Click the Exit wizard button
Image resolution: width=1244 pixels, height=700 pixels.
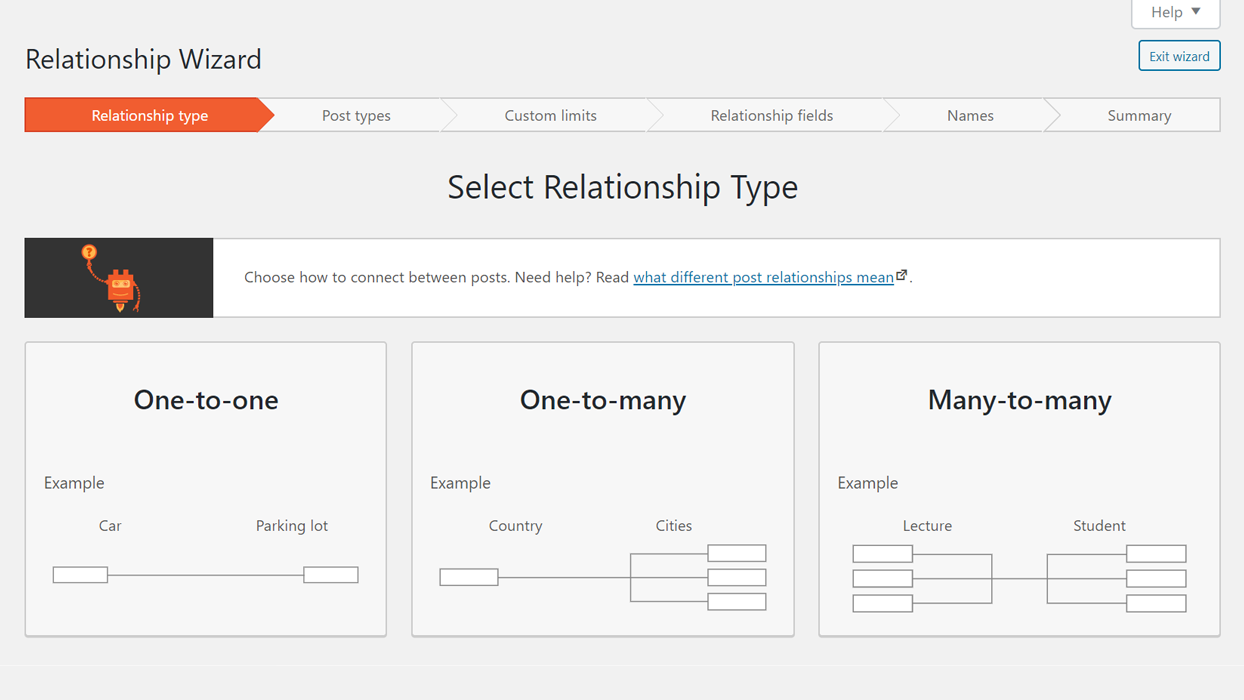pos(1179,55)
